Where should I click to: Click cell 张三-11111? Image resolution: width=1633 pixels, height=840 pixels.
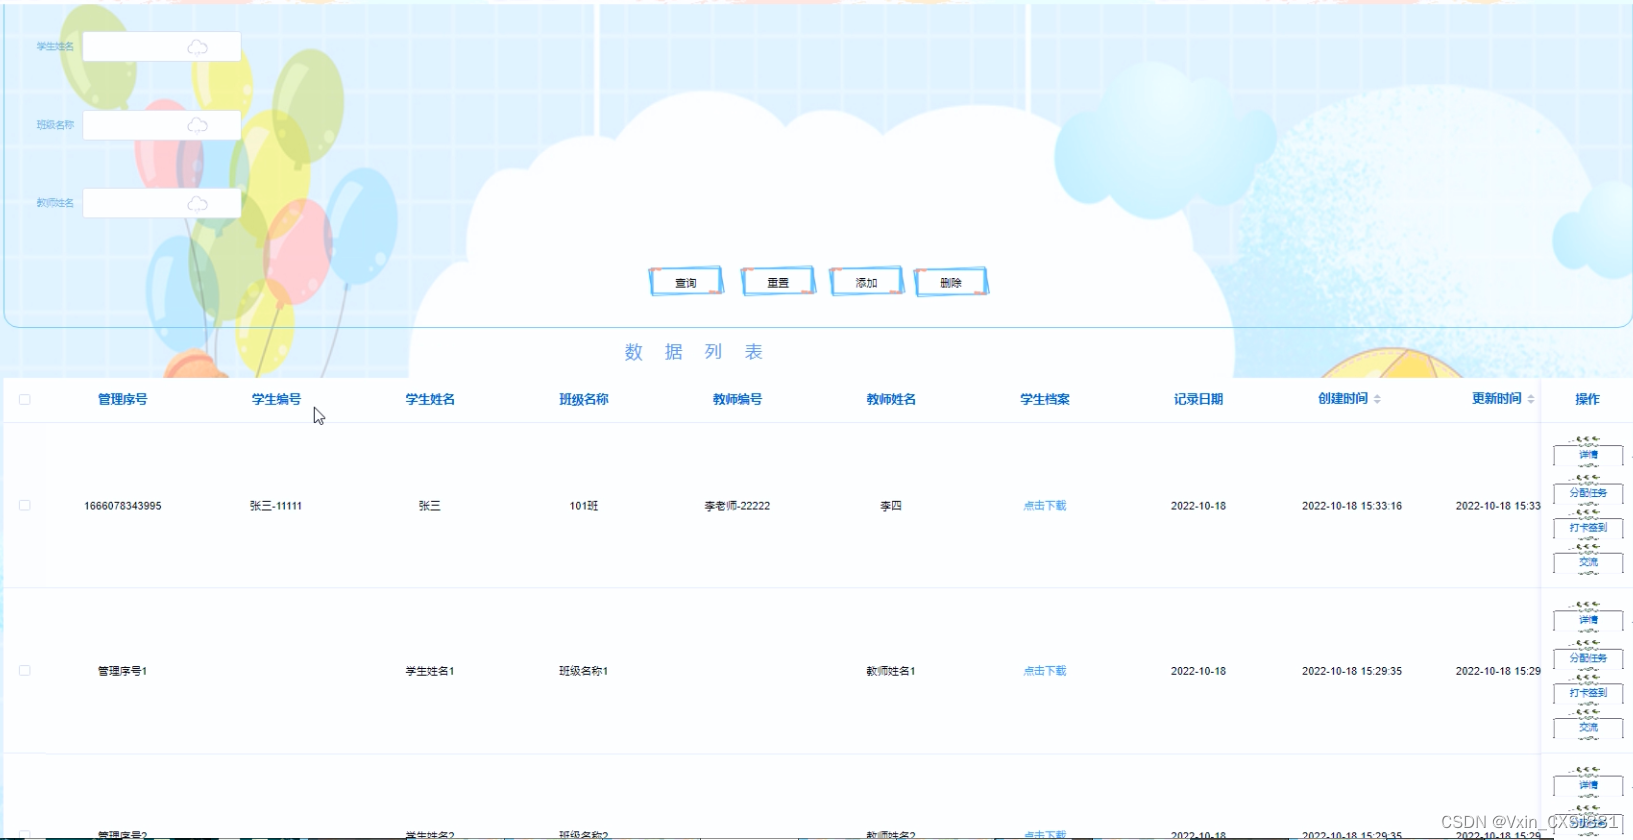pyautogui.click(x=276, y=506)
